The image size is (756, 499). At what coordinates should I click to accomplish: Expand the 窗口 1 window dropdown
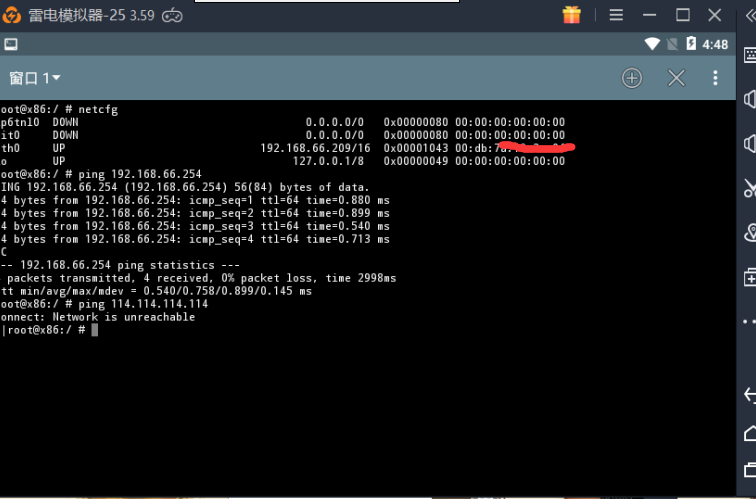(35, 78)
